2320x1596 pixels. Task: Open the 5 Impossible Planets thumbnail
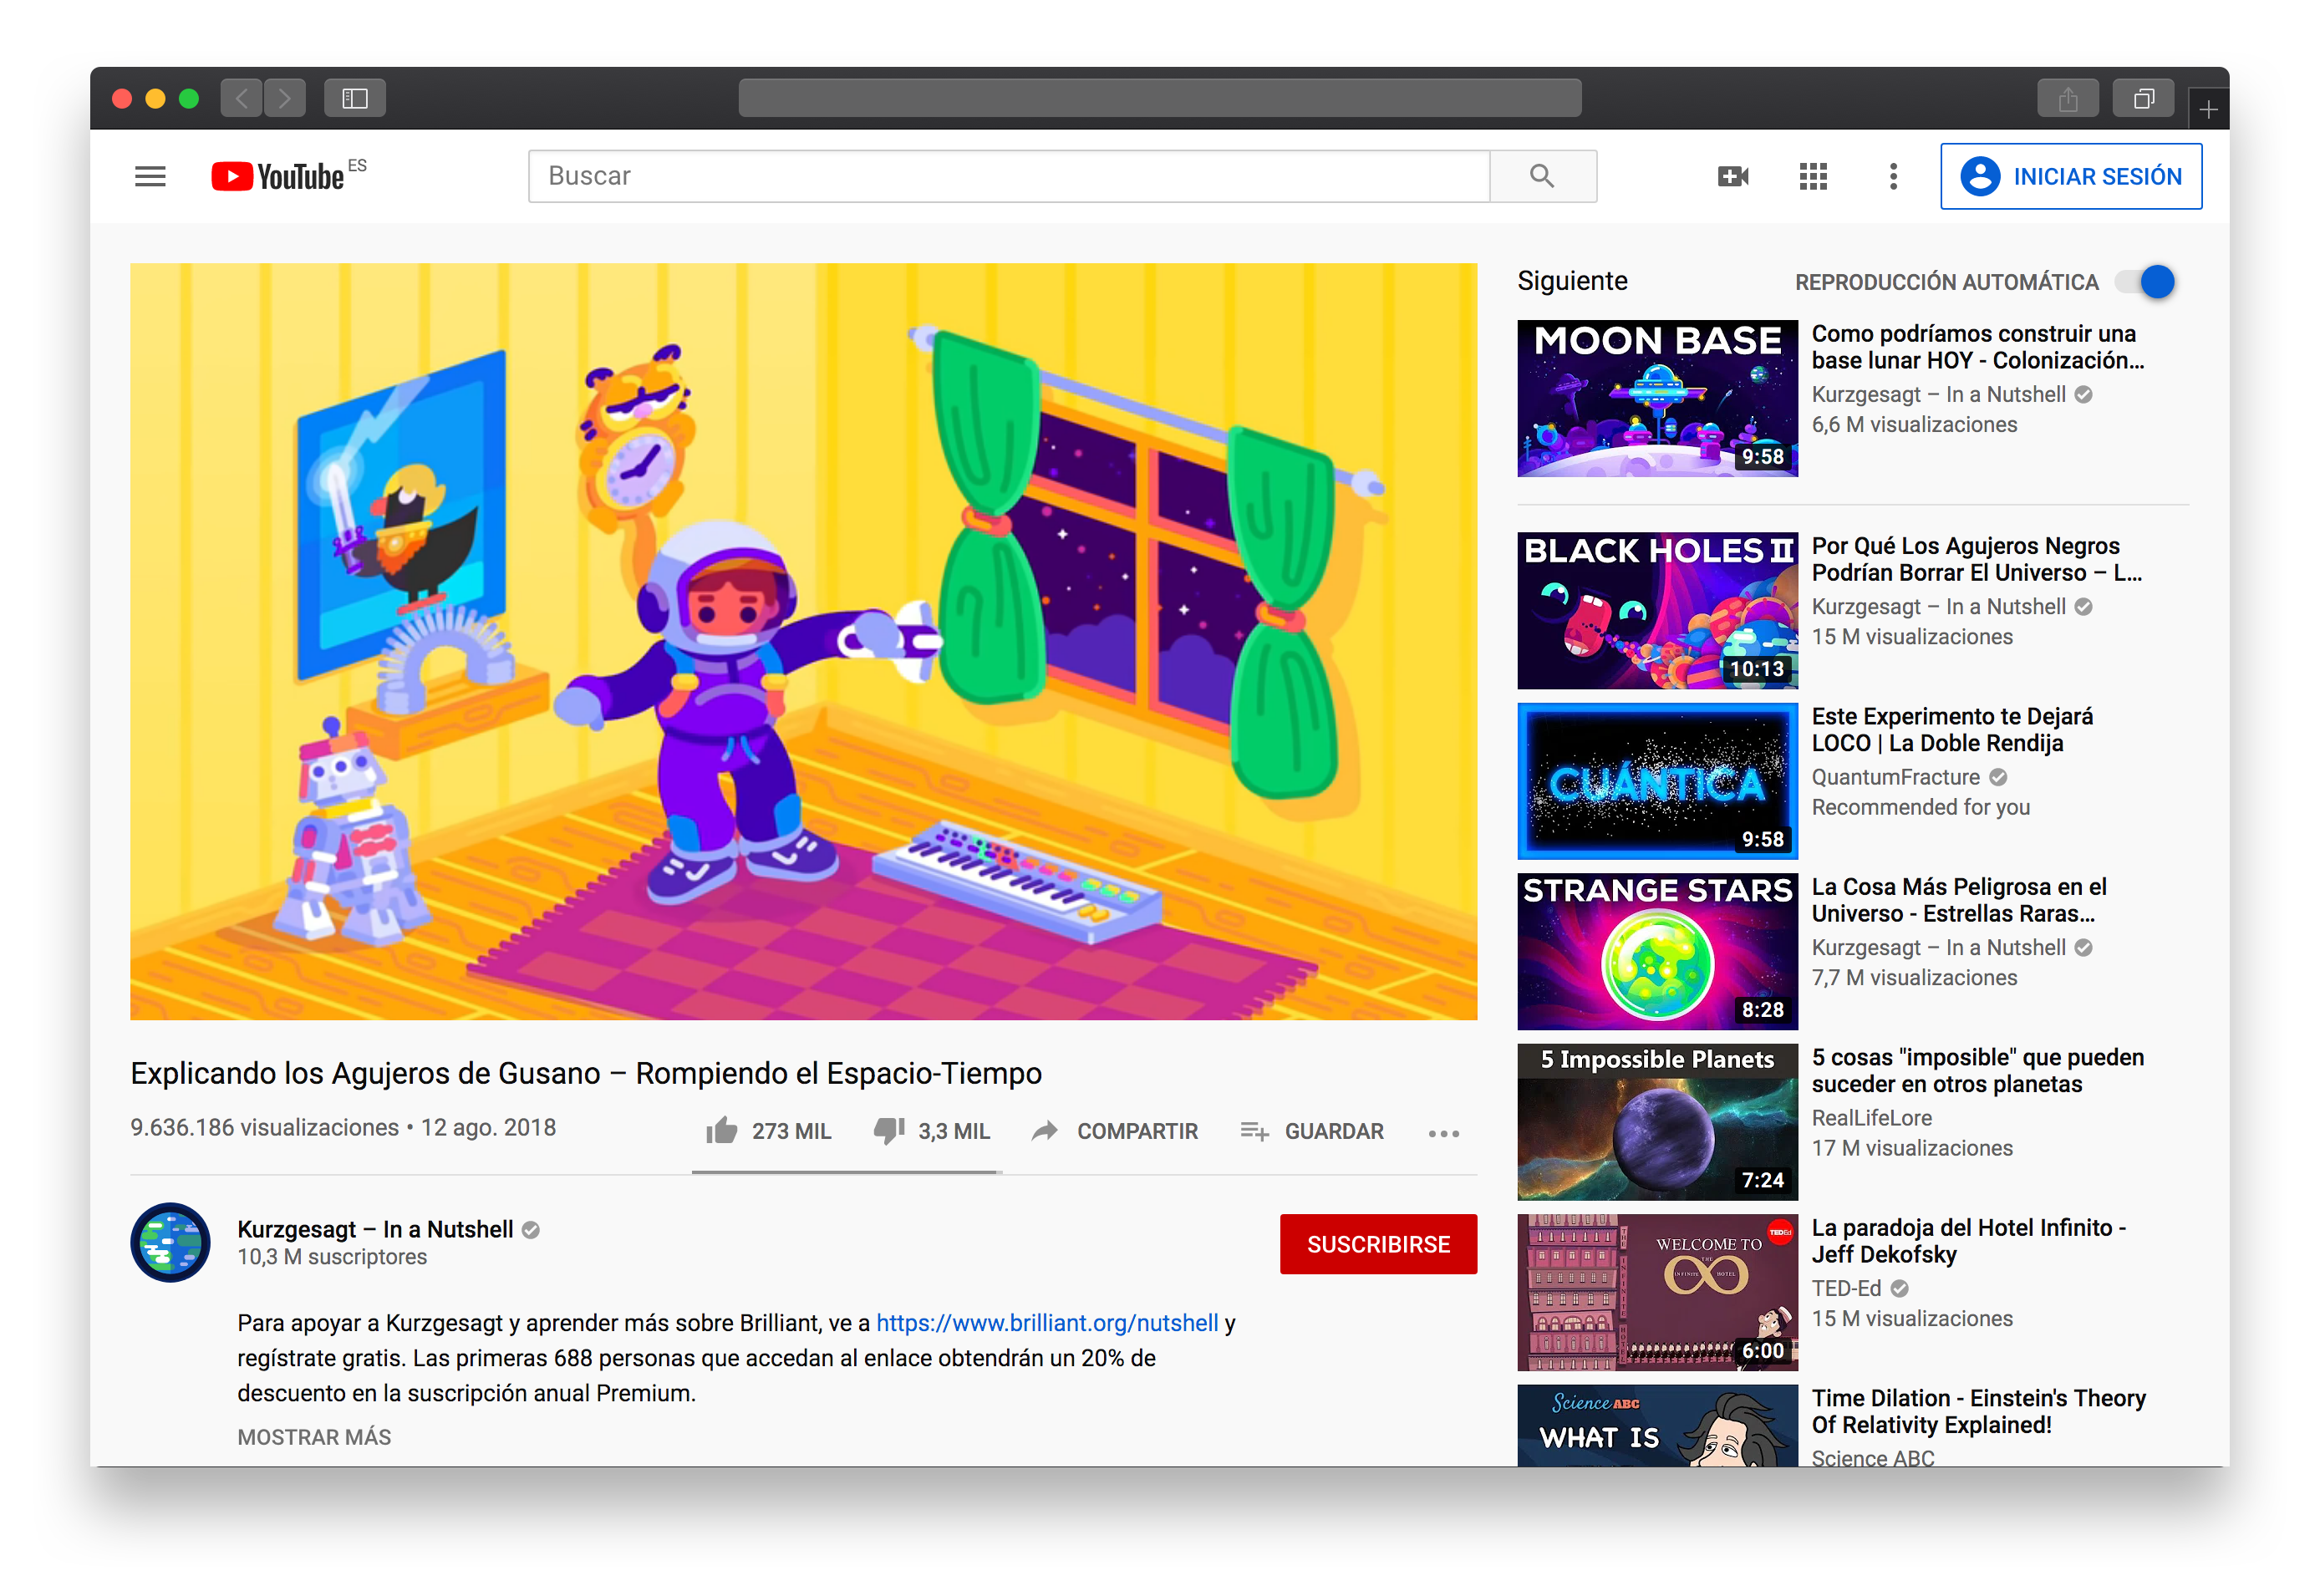point(1657,1122)
